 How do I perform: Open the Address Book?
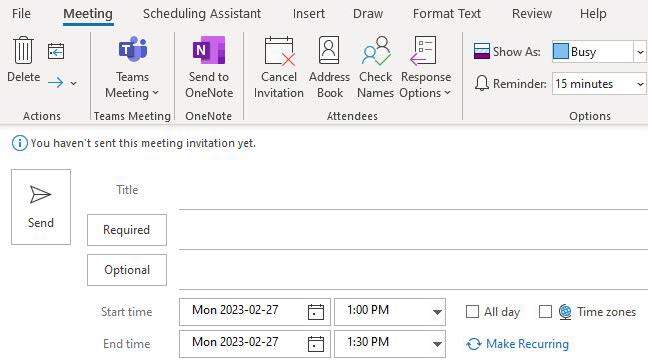click(x=329, y=50)
